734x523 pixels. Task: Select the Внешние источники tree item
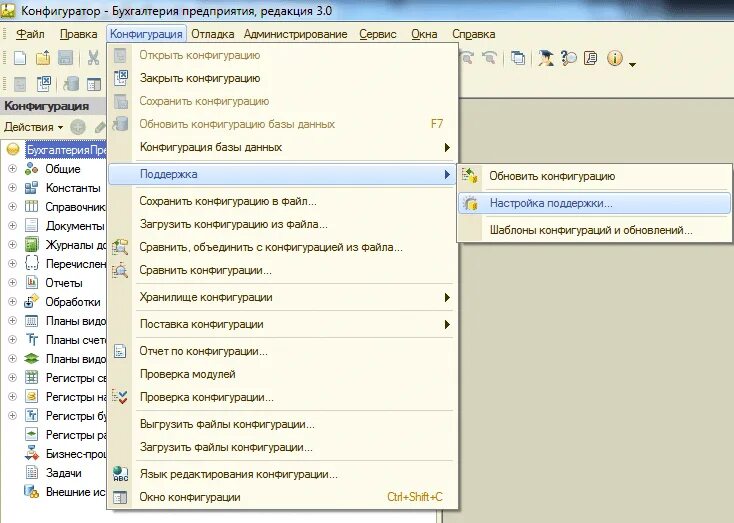tap(76, 492)
